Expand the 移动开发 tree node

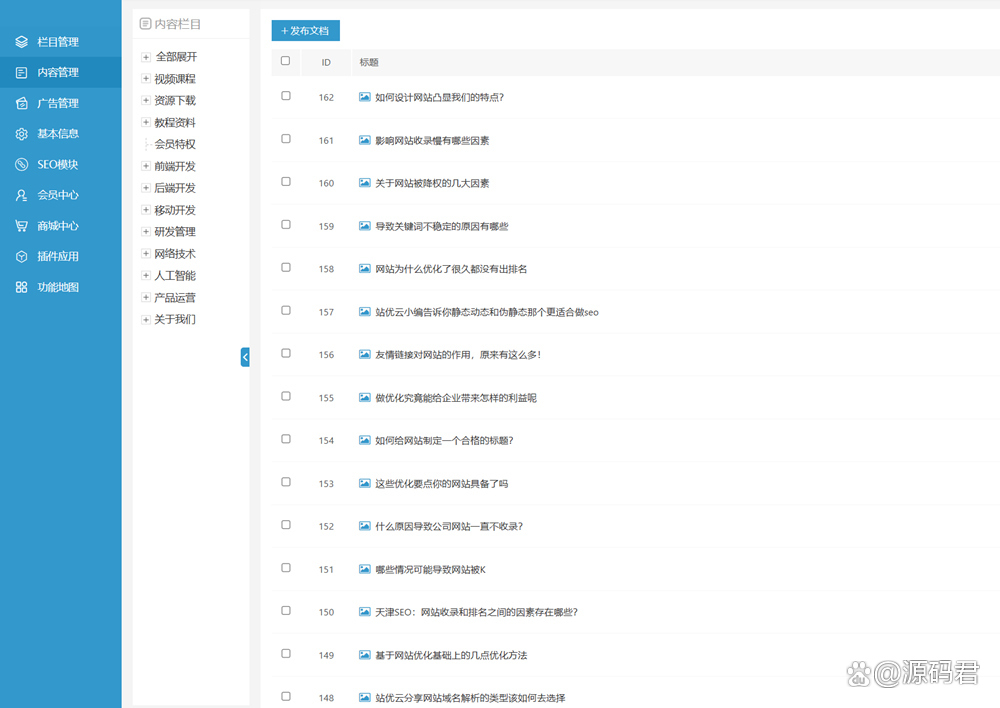coord(146,209)
